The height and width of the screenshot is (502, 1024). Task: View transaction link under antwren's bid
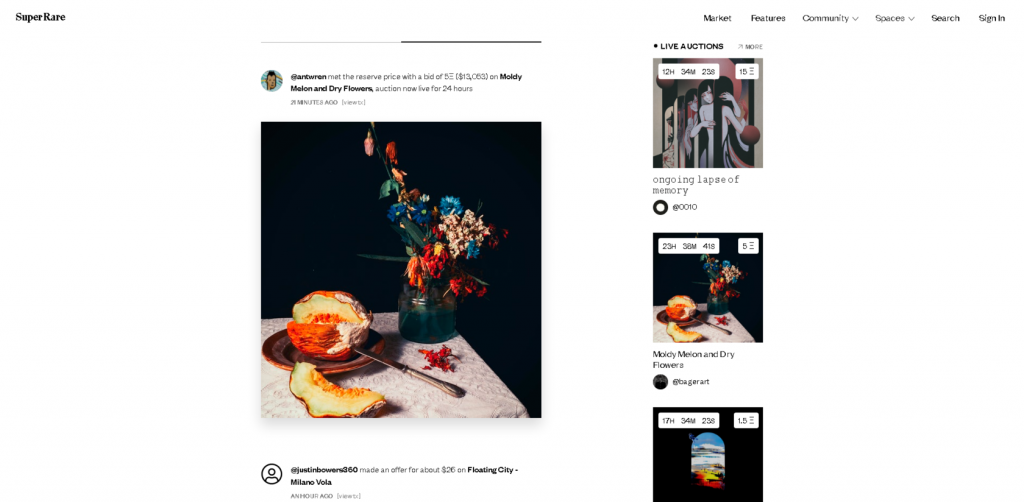click(x=353, y=102)
